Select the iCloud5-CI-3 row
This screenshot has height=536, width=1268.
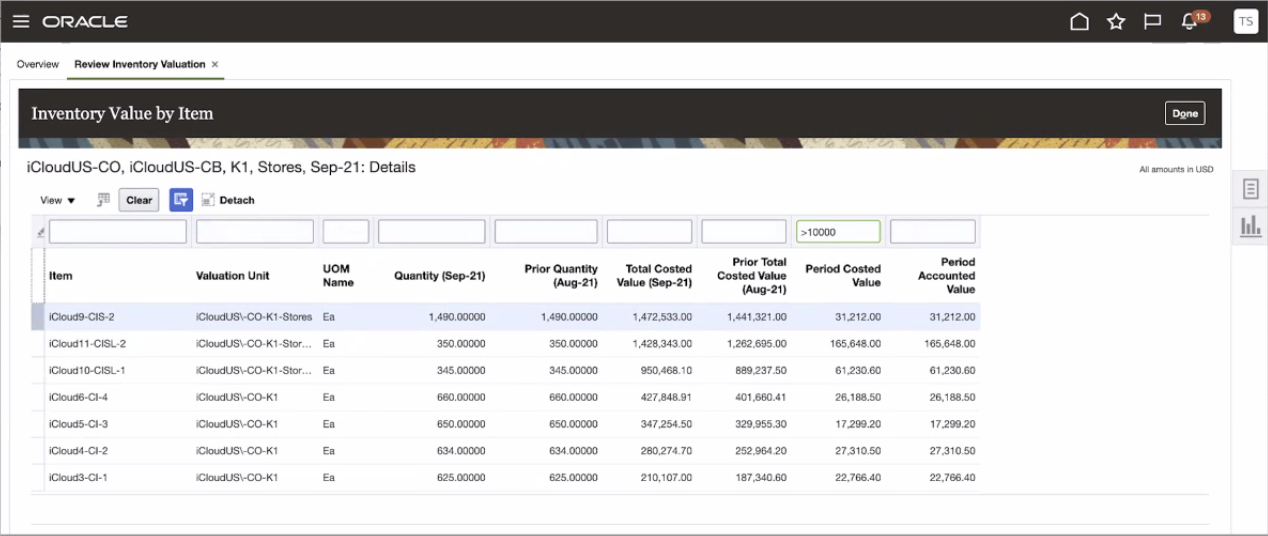[505, 424]
